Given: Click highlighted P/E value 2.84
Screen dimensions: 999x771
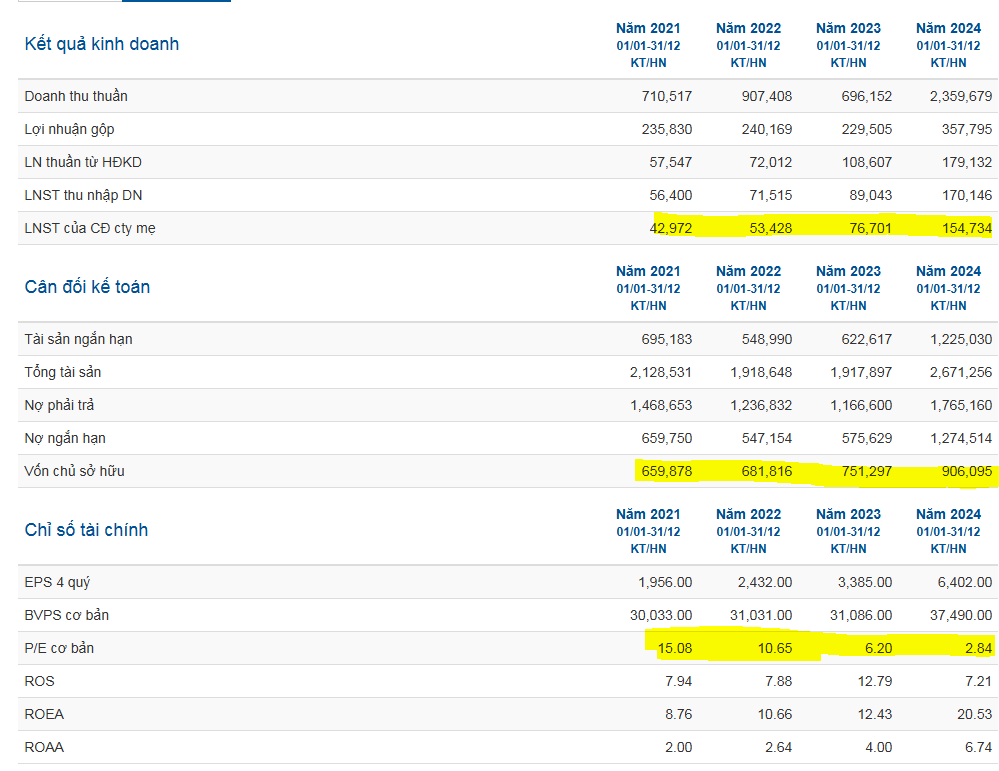Looking at the screenshot, I should pyautogui.click(x=979, y=649).
